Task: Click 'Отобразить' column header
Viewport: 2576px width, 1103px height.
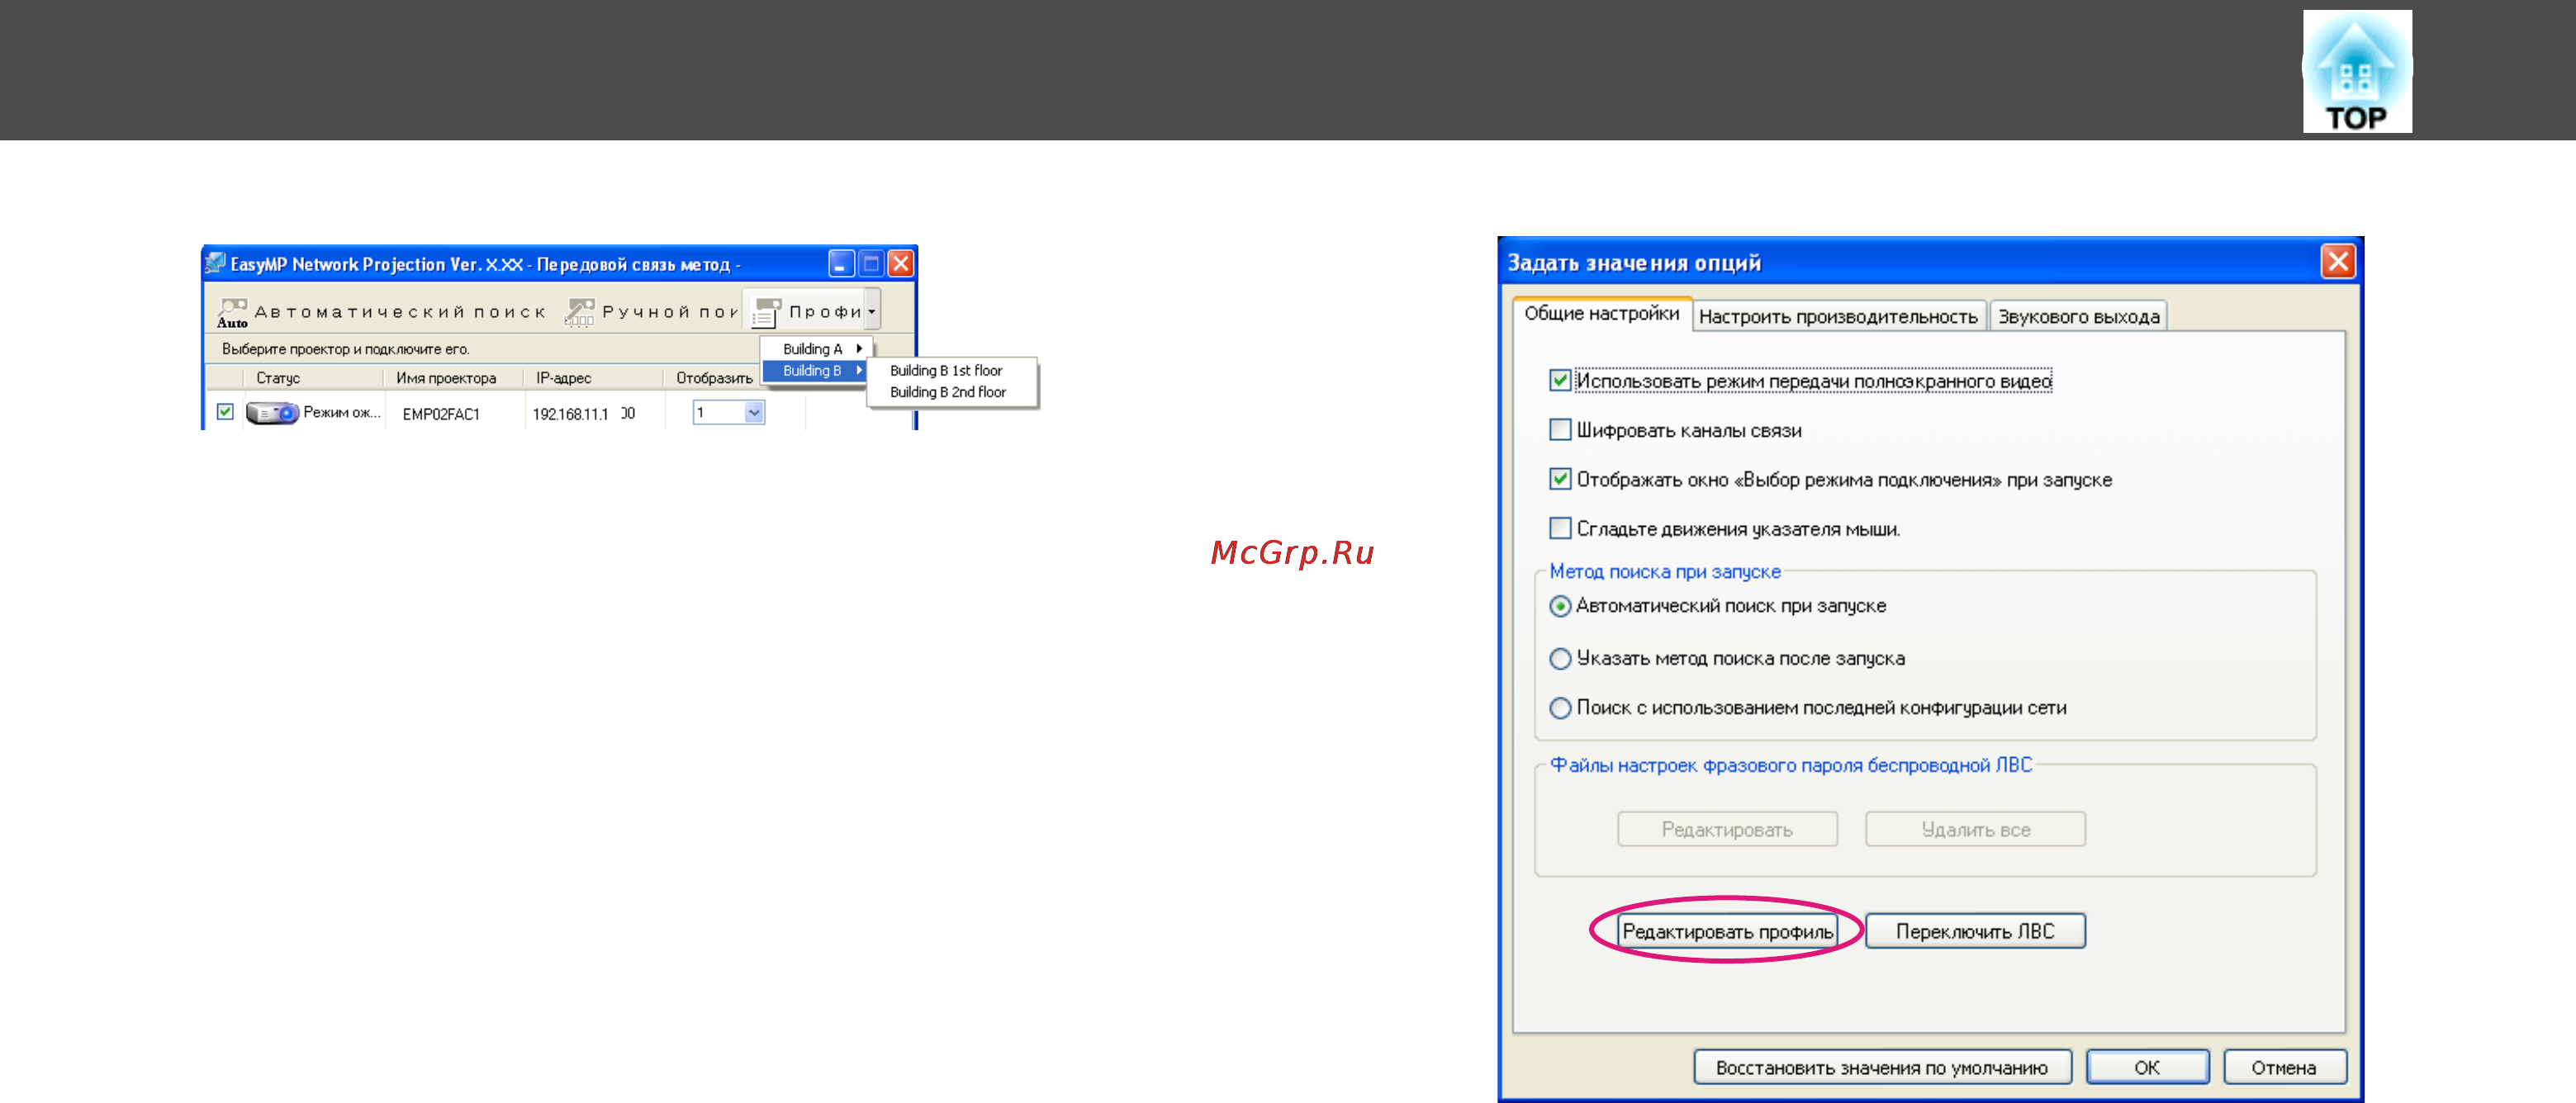Action: (714, 377)
